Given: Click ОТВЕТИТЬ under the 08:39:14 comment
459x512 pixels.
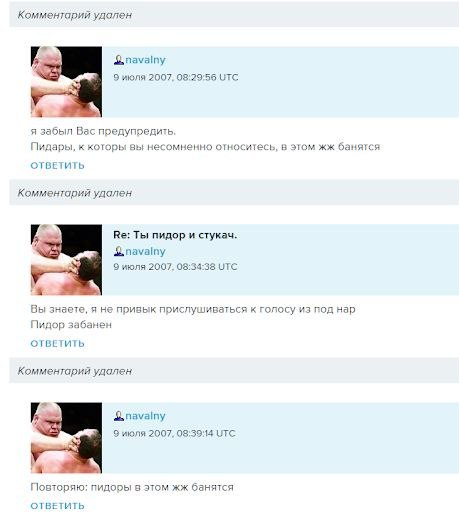Looking at the screenshot, I should coord(57,506).
